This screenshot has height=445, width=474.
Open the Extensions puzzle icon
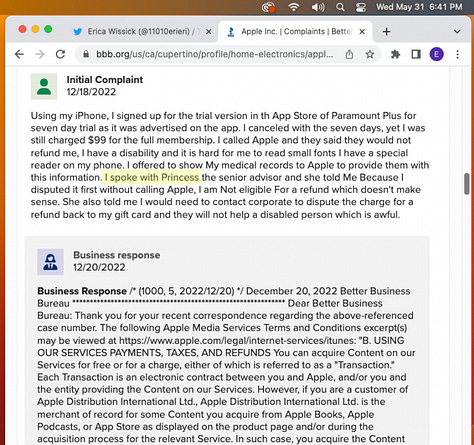pos(395,54)
